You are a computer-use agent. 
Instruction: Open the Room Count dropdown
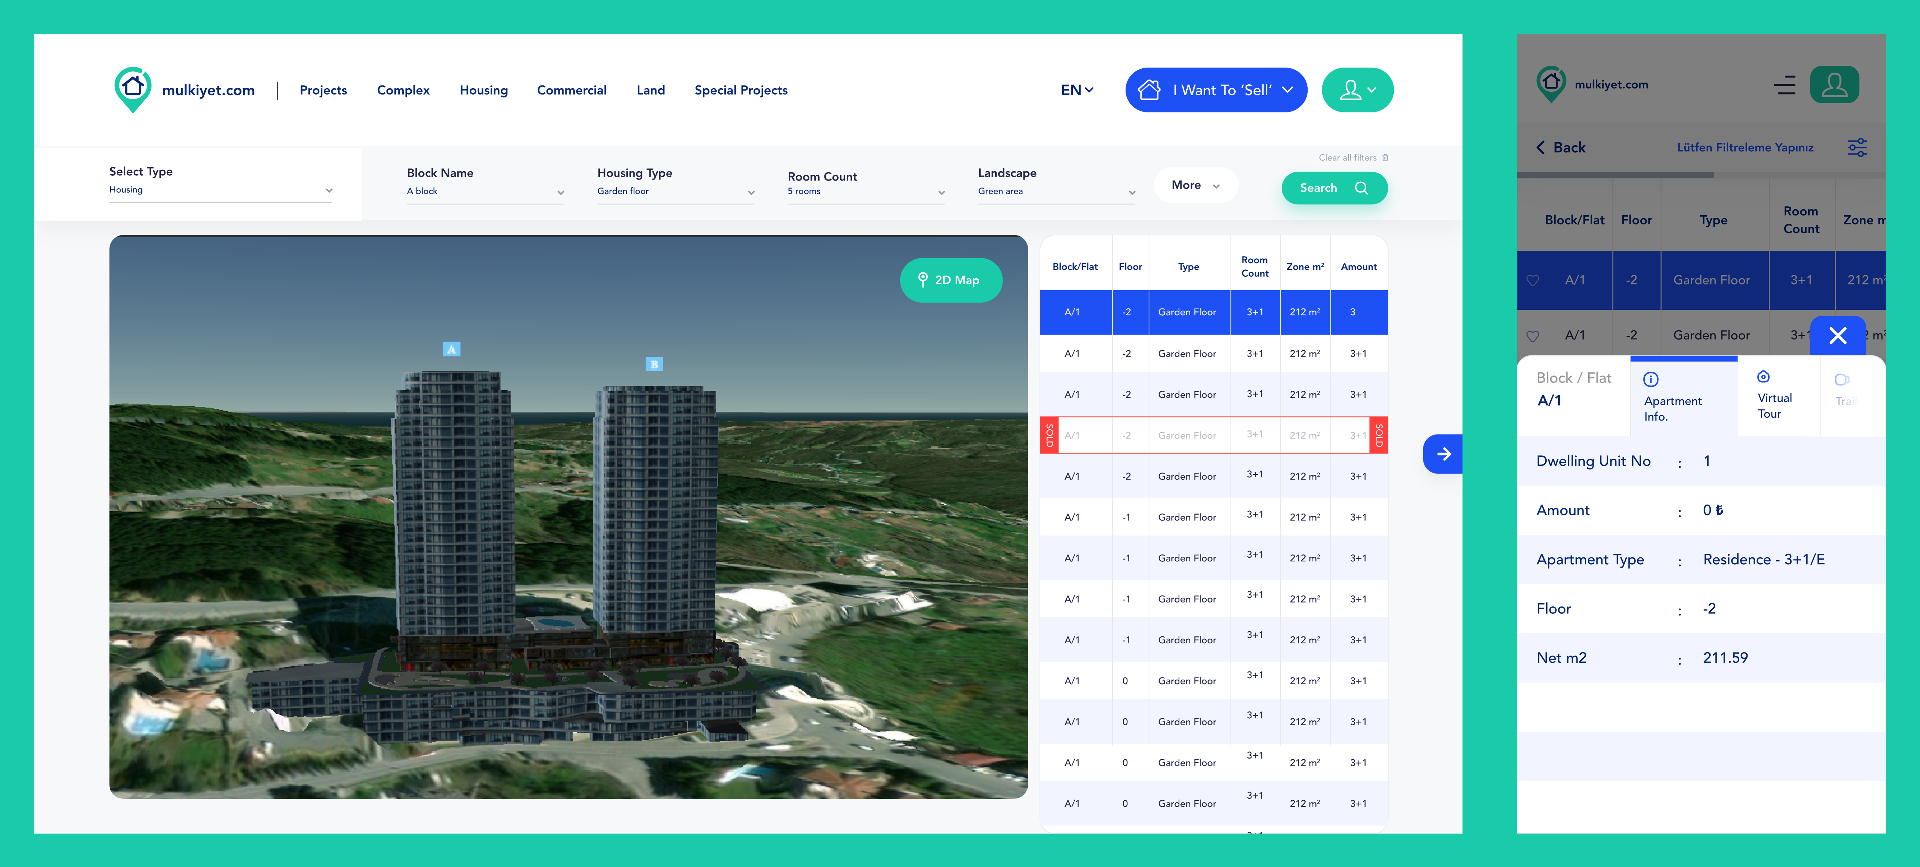point(866,191)
